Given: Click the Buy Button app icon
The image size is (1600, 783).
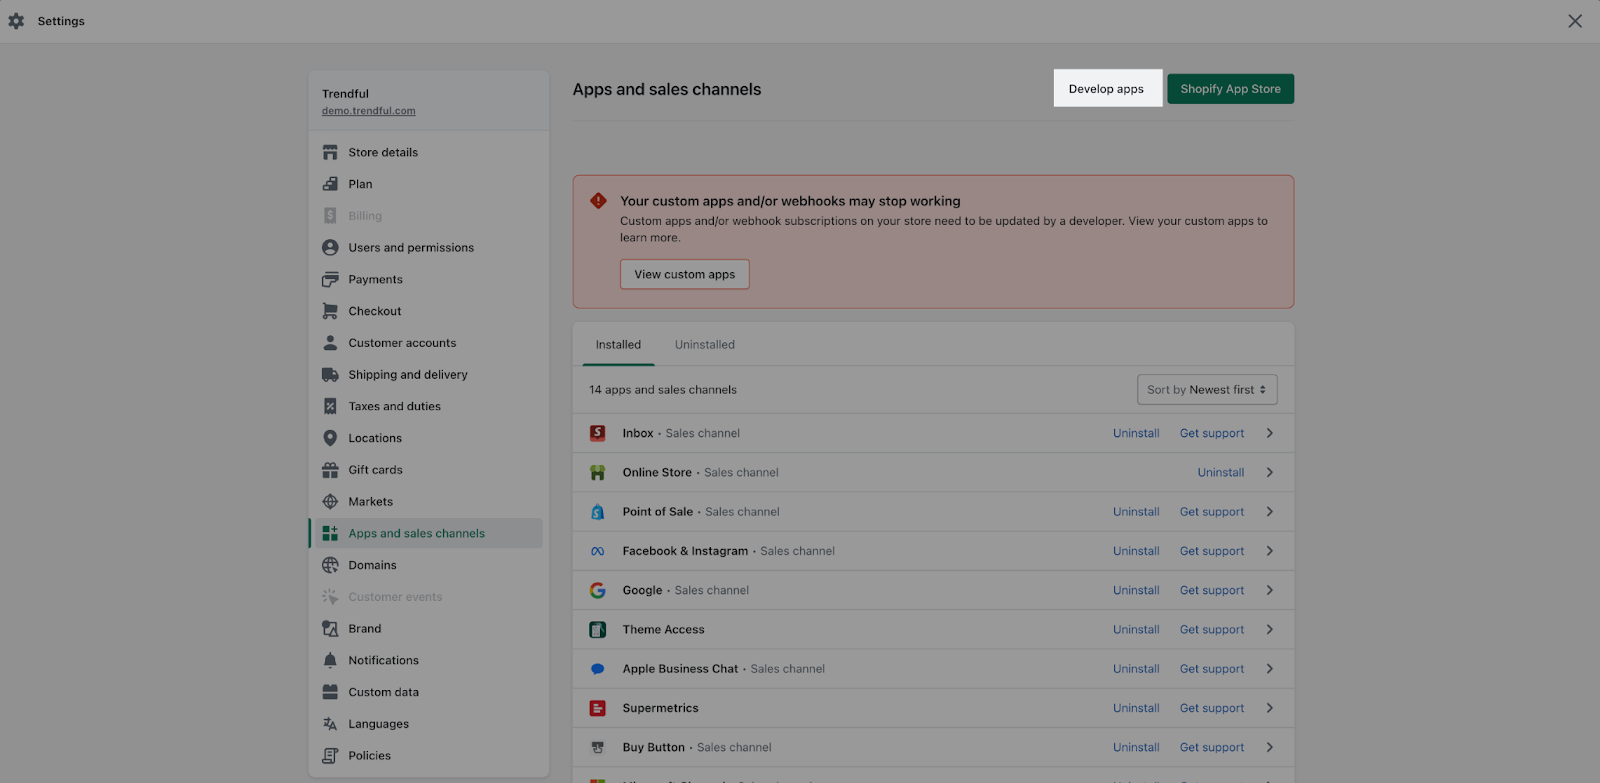Looking at the screenshot, I should pos(598,747).
